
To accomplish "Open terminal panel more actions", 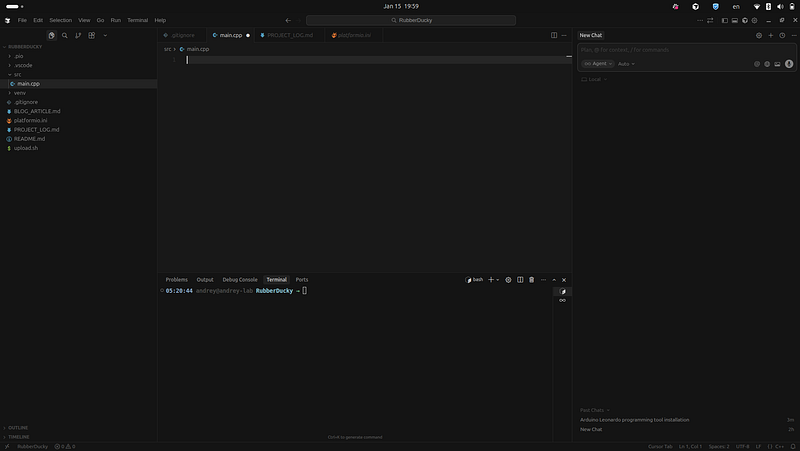I will pos(543,280).
